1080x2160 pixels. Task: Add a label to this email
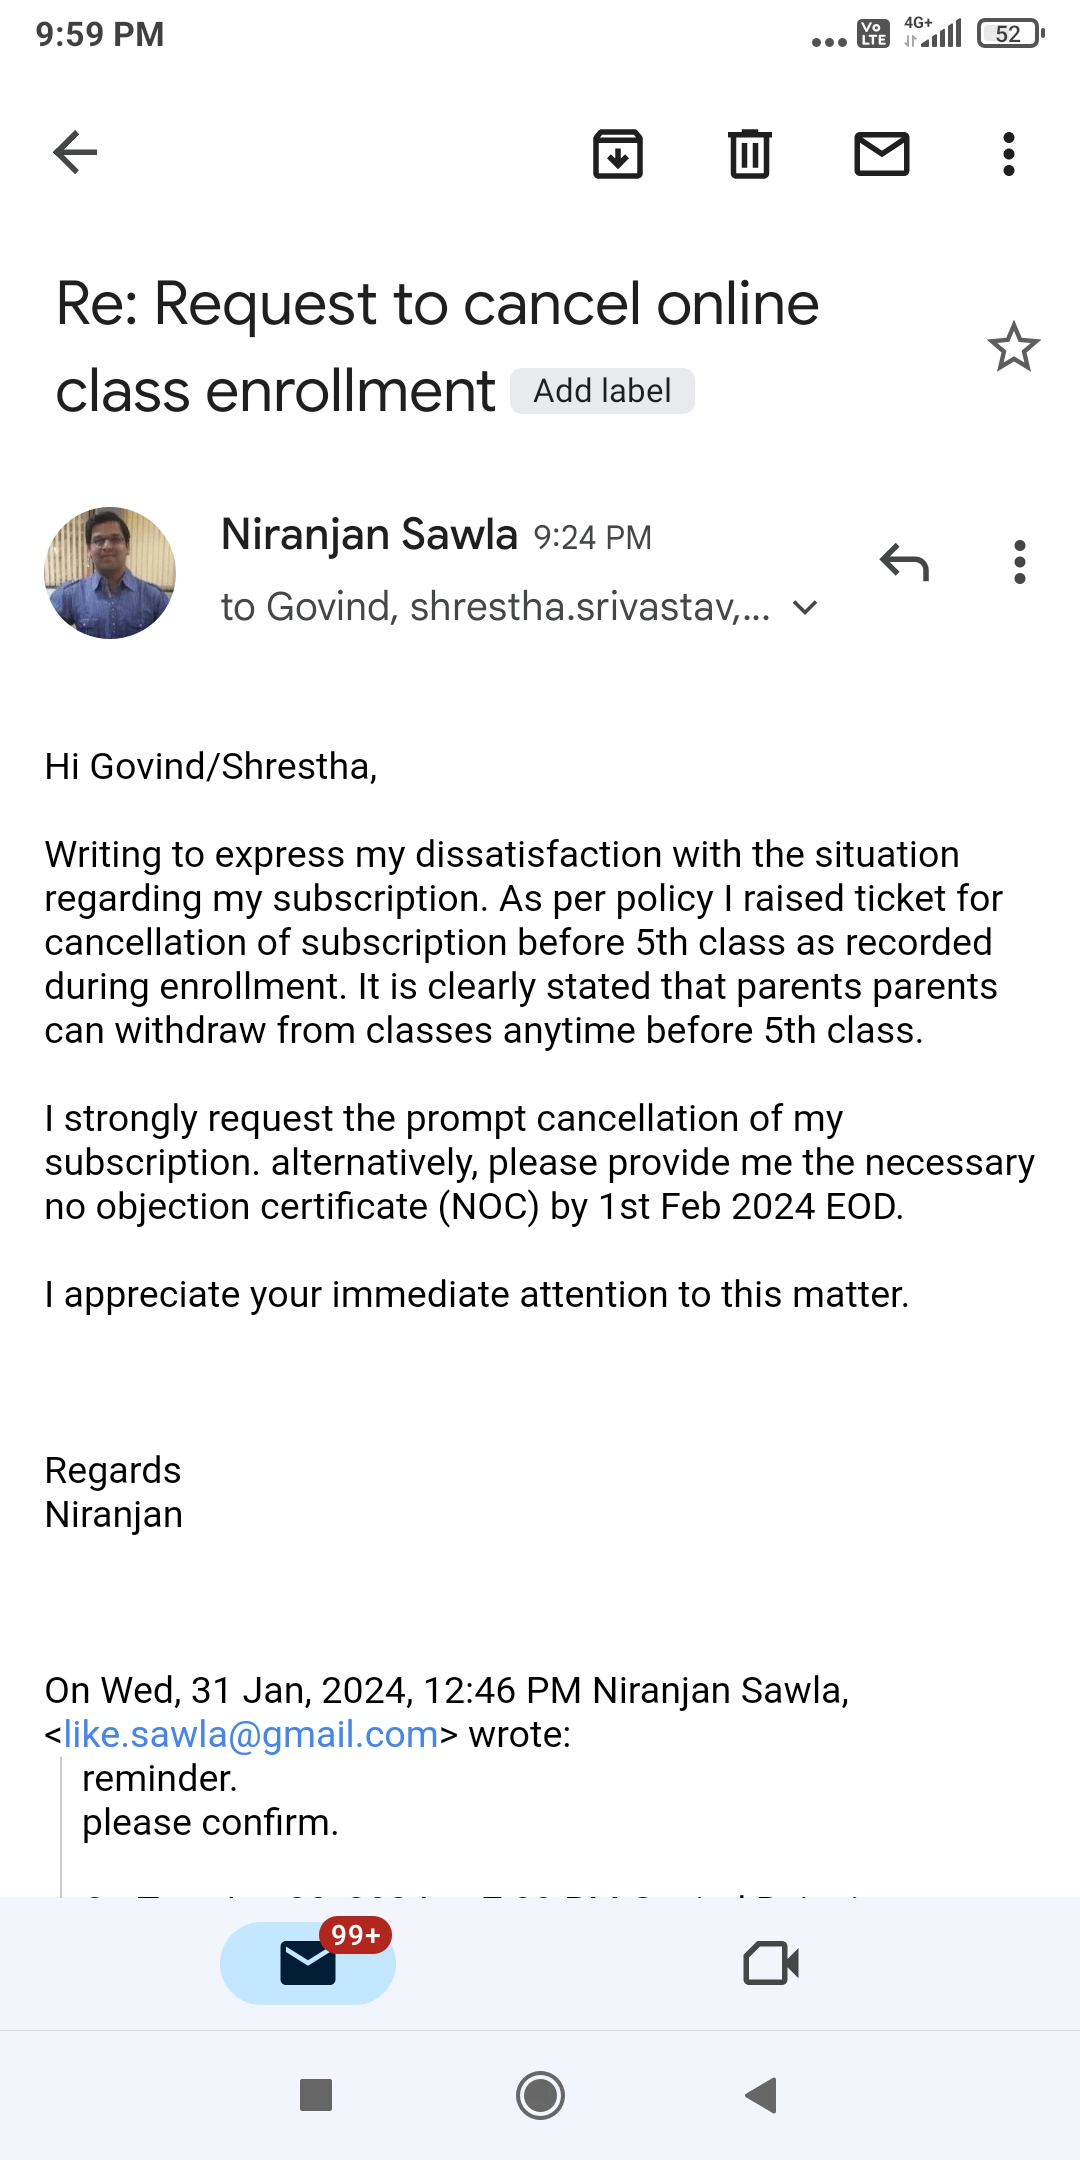coord(602,391)
